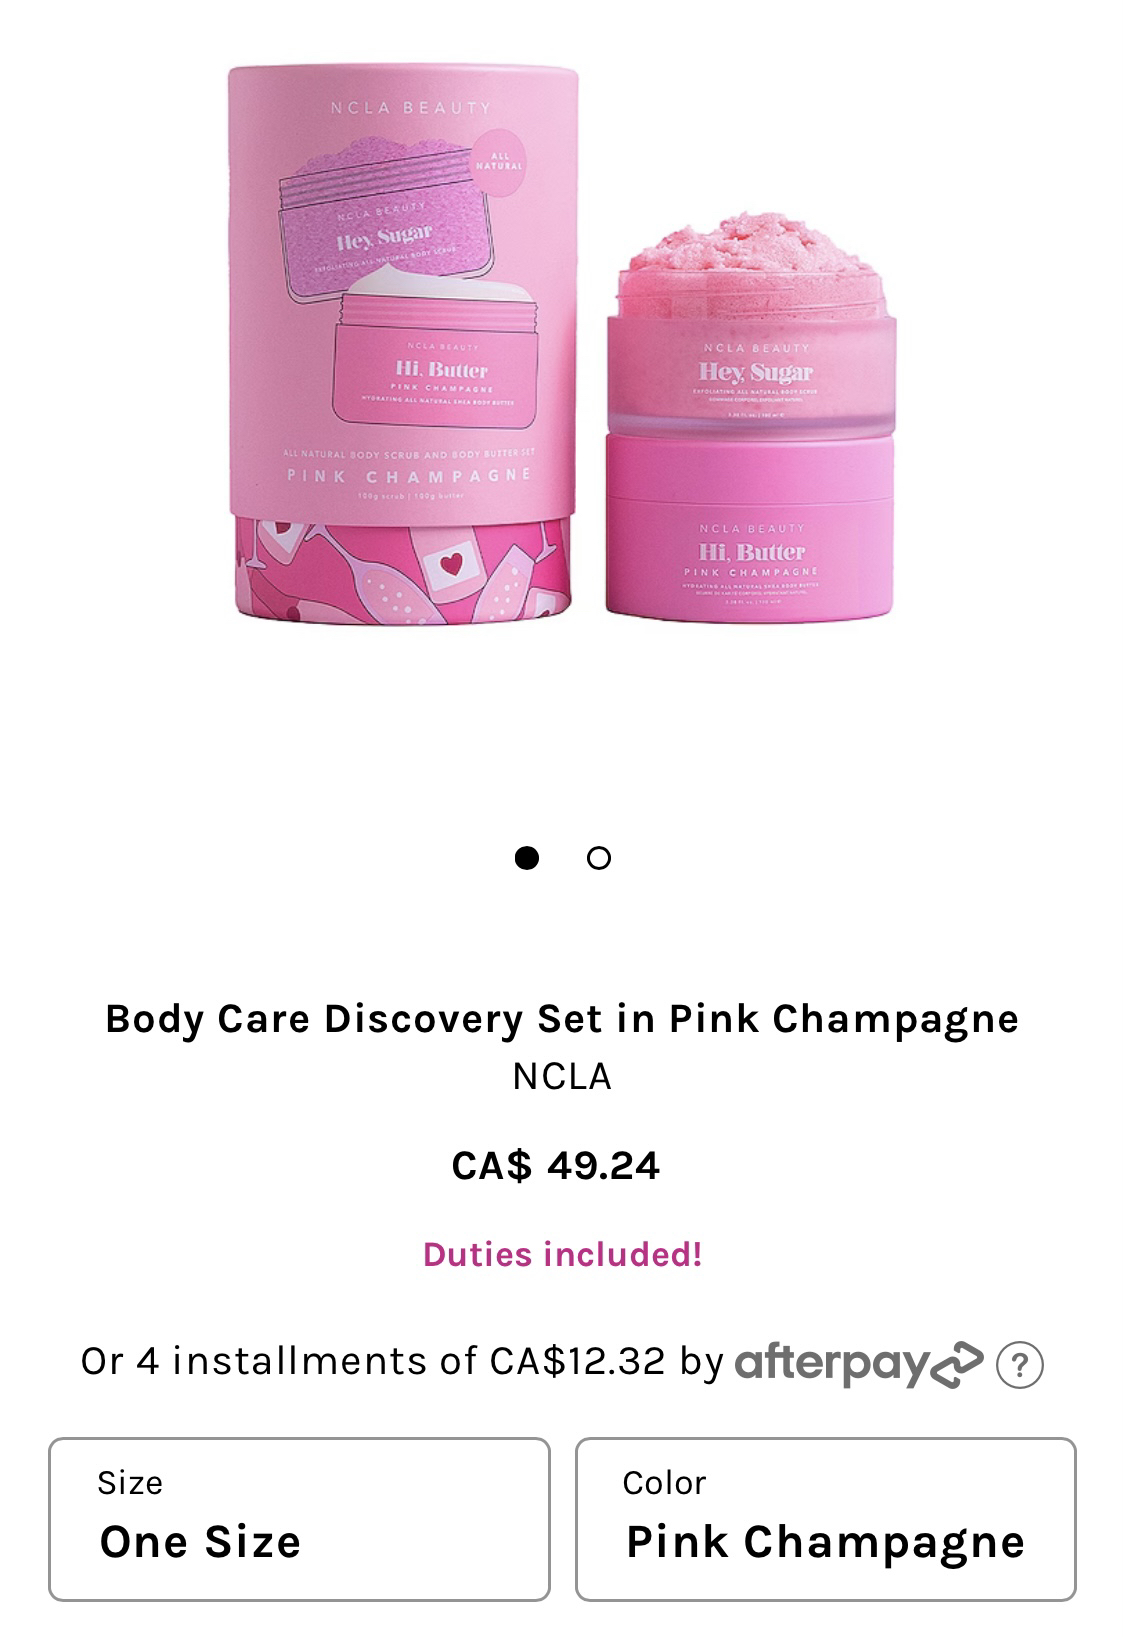Click the Duties included notice
The width and height of the screenshot is (1125, 1637).
(x=562, y=1254)
